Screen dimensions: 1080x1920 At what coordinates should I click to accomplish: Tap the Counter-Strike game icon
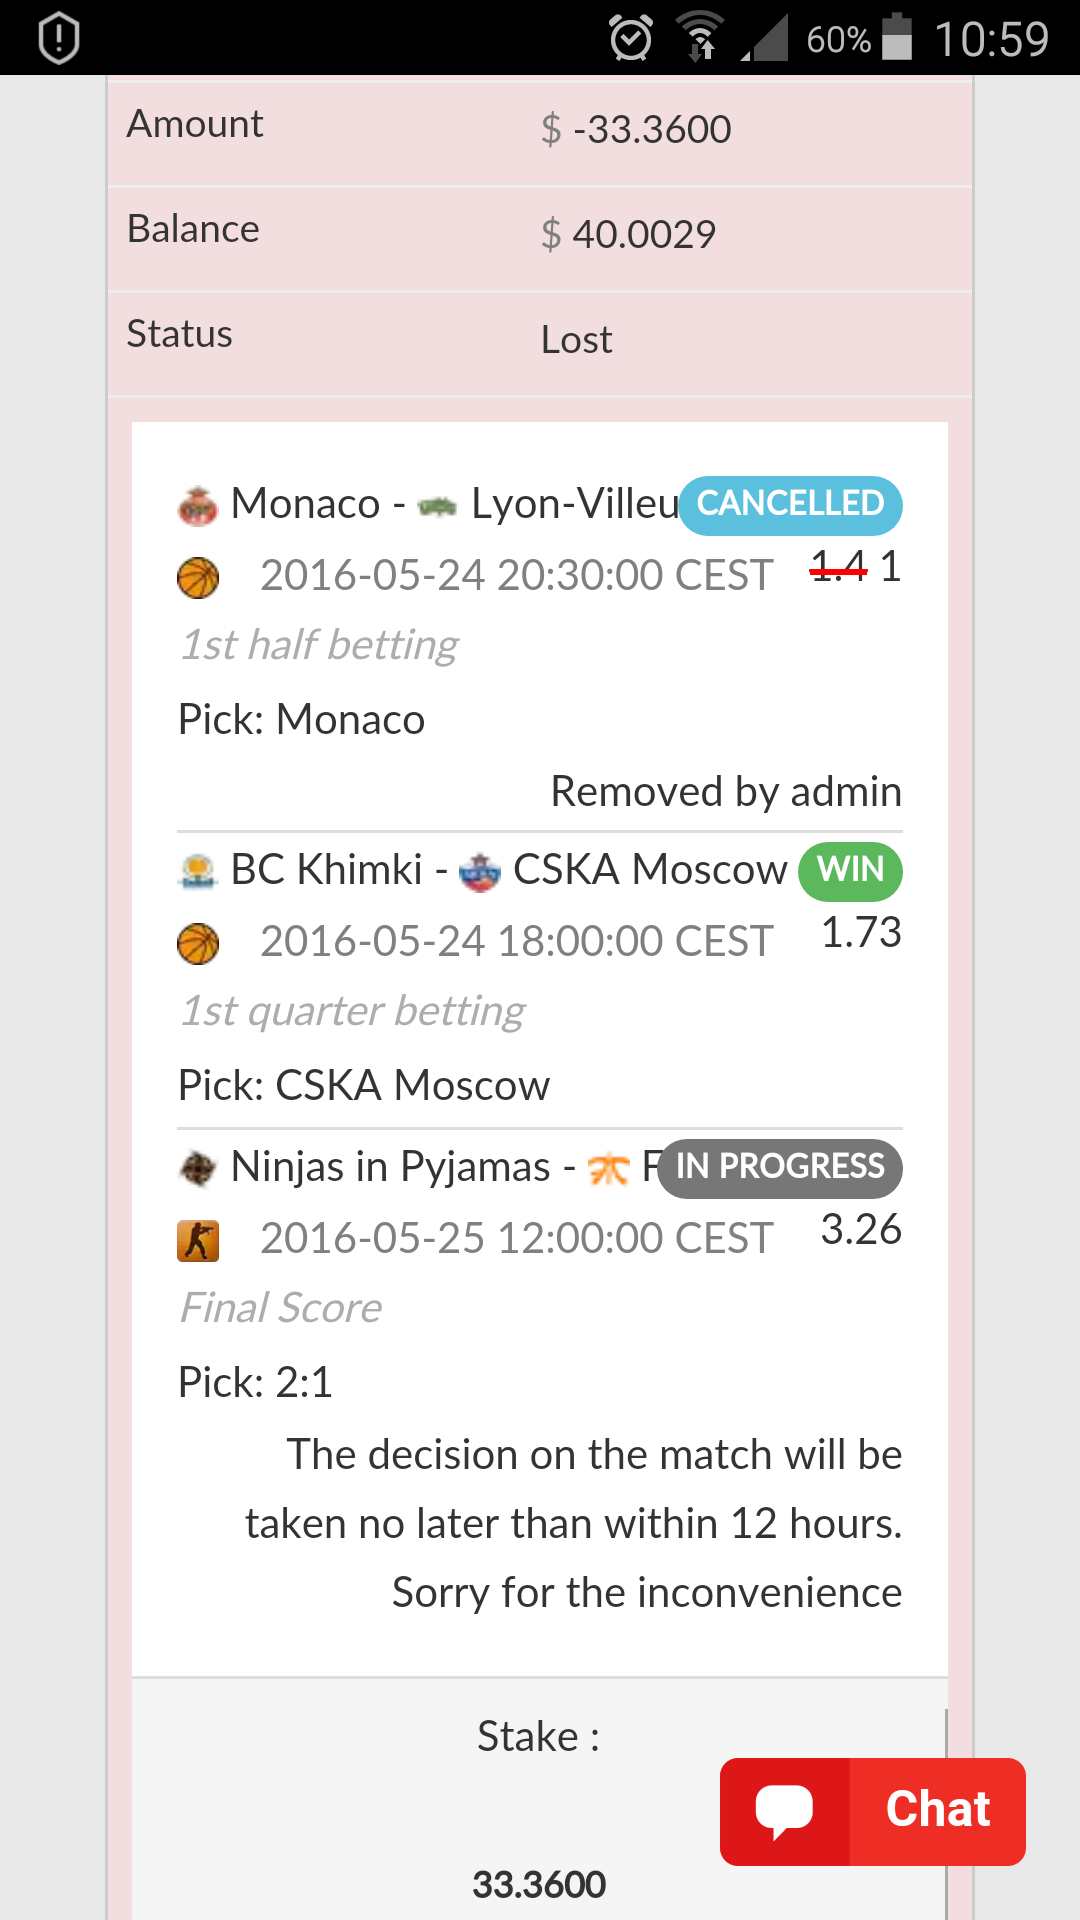[198, 1241]
